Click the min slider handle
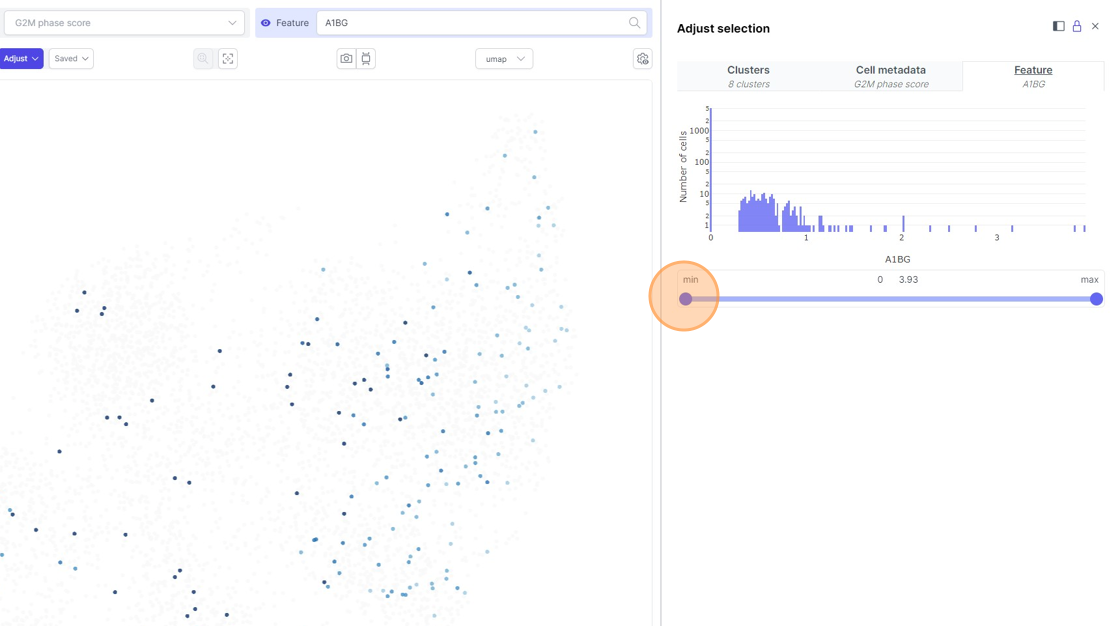Image resolution: width=1120 pixels, height=626 pixels. (x=686, y=299)
